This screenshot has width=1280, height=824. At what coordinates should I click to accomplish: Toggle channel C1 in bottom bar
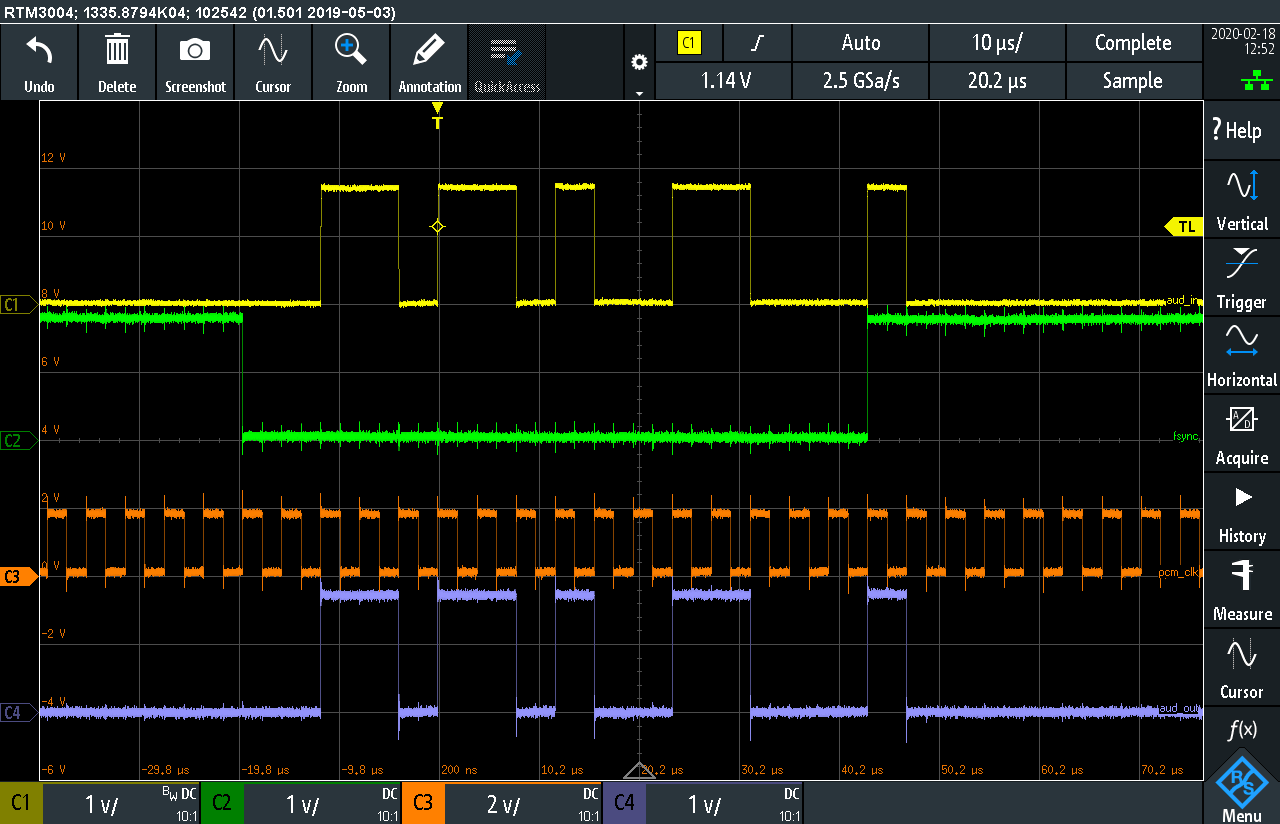[21, 803]
